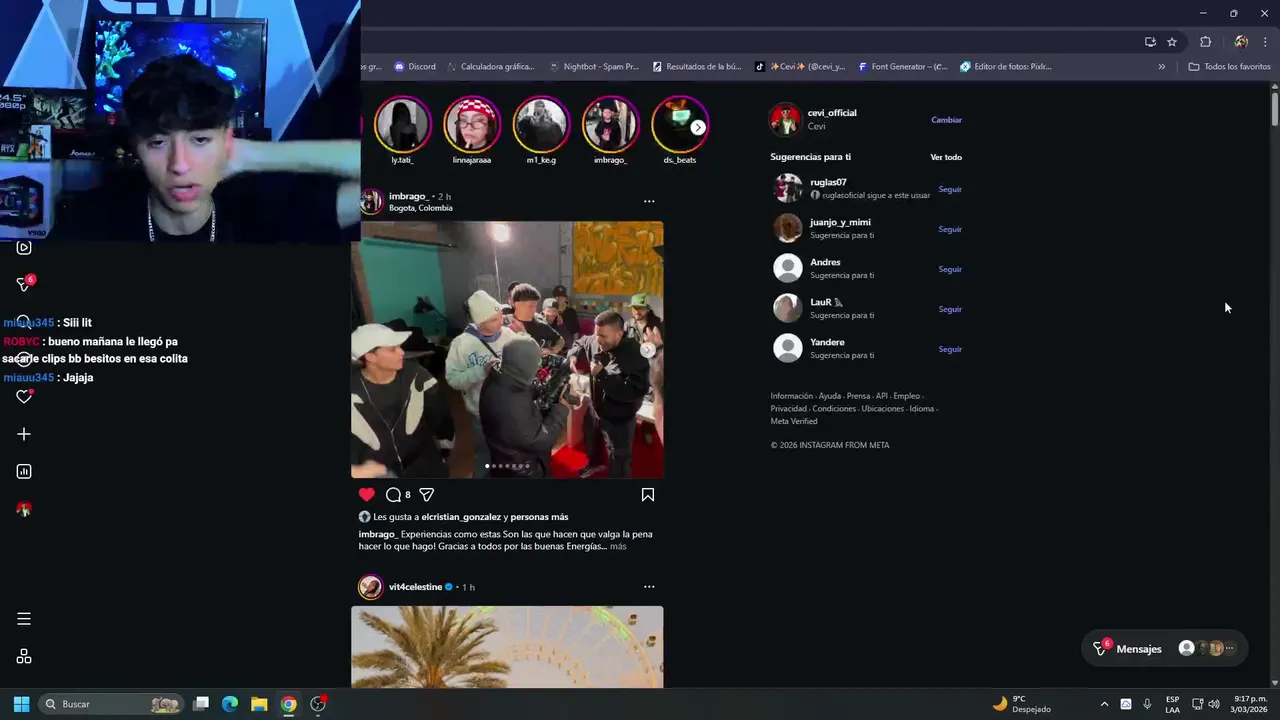The image size is (1280, 720).
Task: Open linnajaraaa story
Action: (472, 124)
